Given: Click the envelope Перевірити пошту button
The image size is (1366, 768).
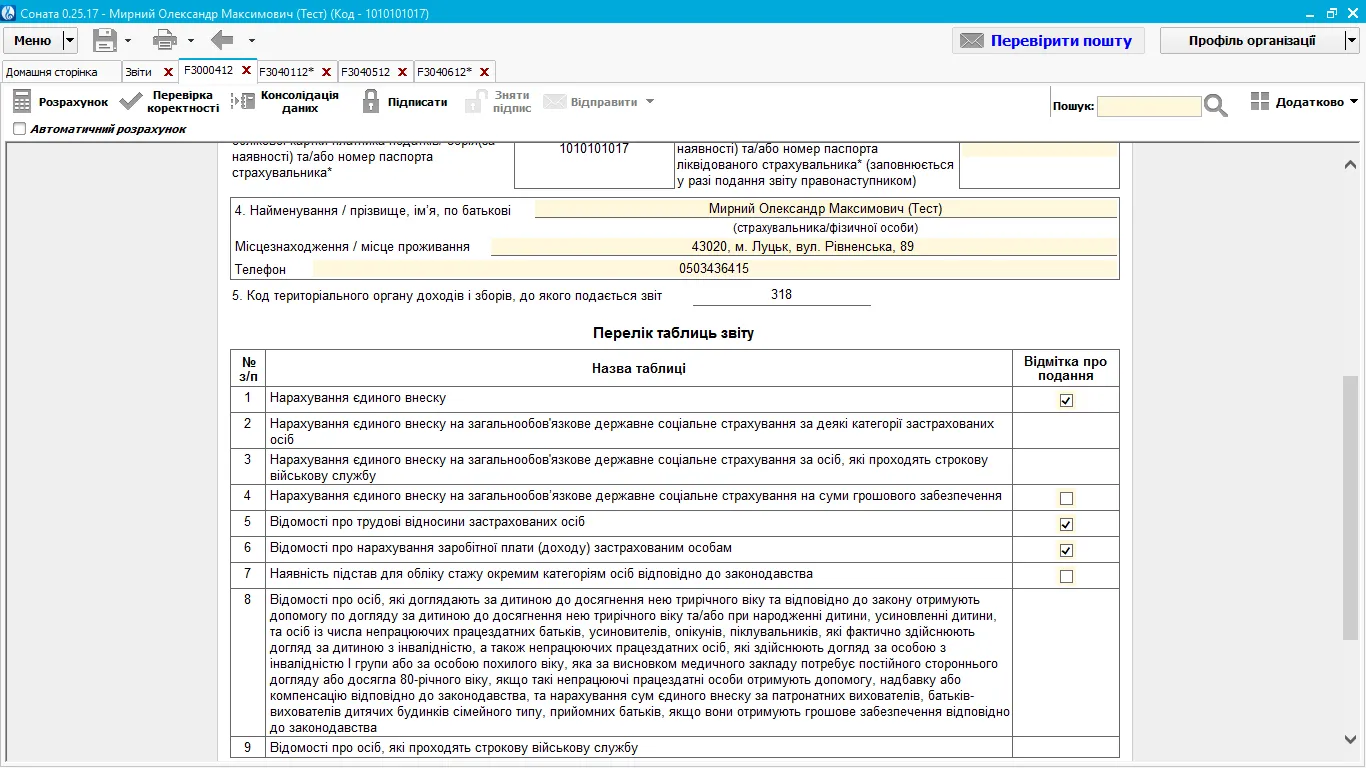Looking at the screenshot, I should coord(1048,41).
